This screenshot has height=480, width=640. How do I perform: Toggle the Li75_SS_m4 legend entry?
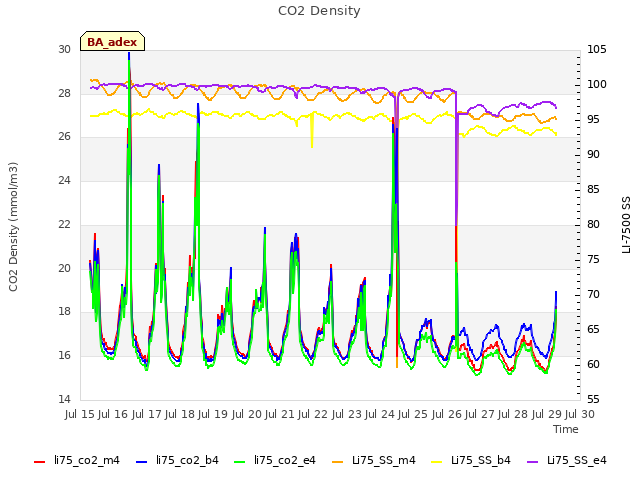point(373,460)
